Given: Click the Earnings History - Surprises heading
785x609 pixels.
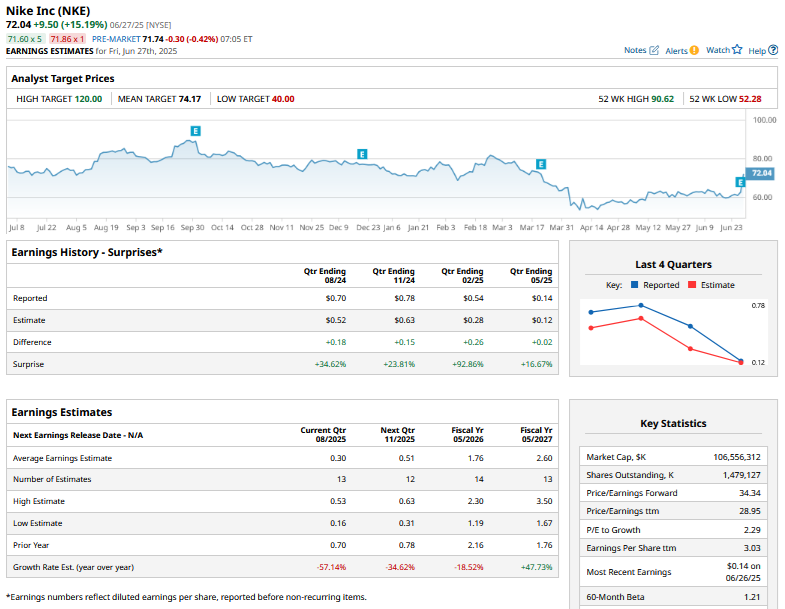Looking at the screenshot, I should pos(87,252).
